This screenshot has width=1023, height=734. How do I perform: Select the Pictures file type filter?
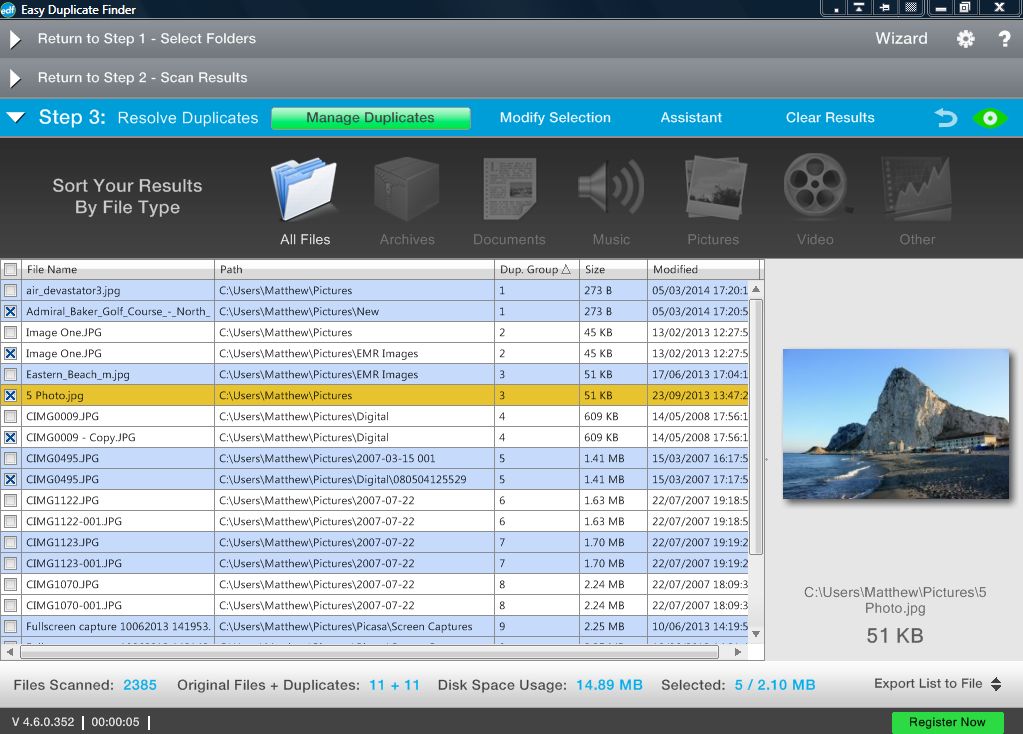pyautogui.click(x=712, y=197)
